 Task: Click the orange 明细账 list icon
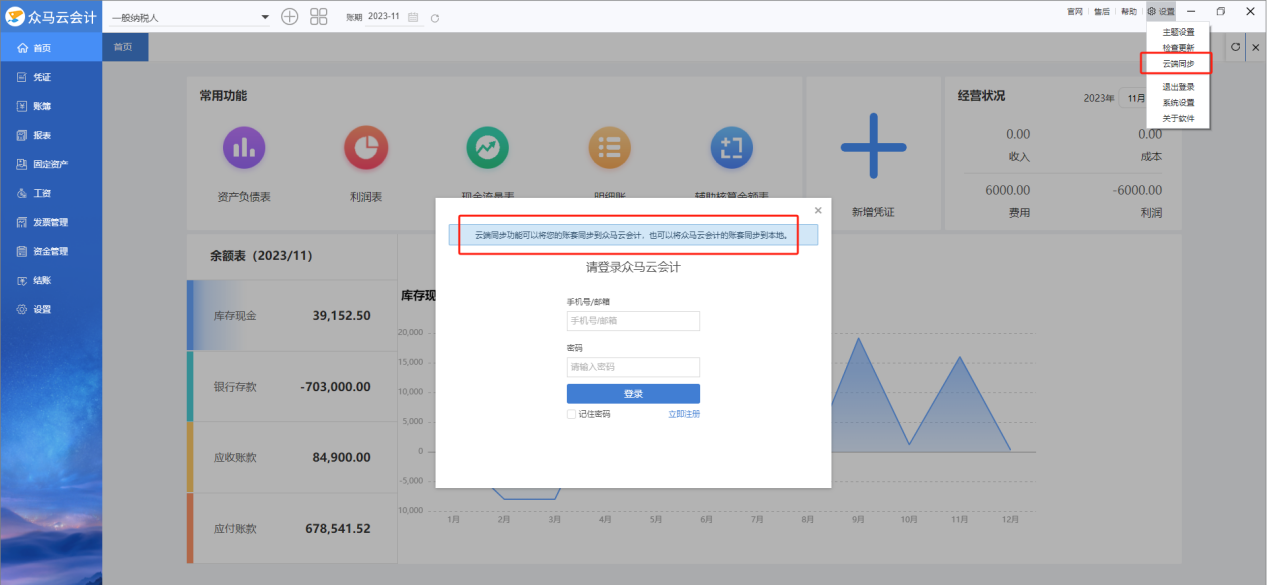tap(609, 148)
